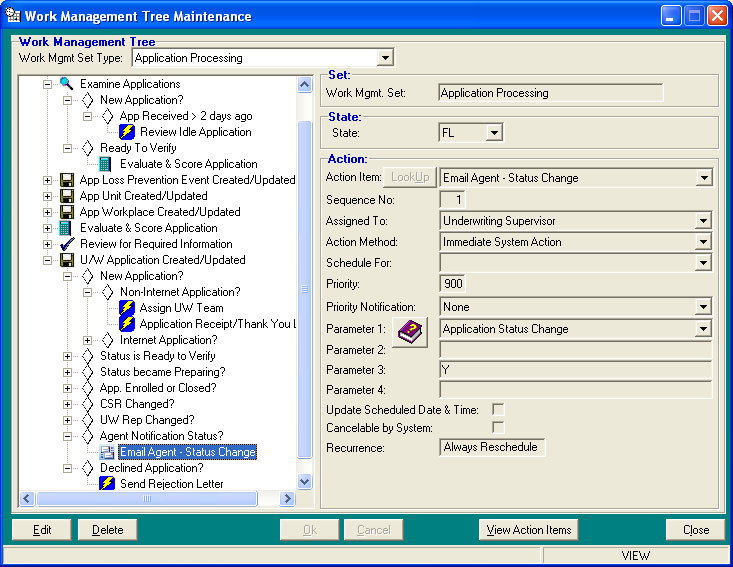Click the lightning icon for Review Idle Application
Image resolution: width=733 pixels, height=567 pixels.
(x=127, y=132)
